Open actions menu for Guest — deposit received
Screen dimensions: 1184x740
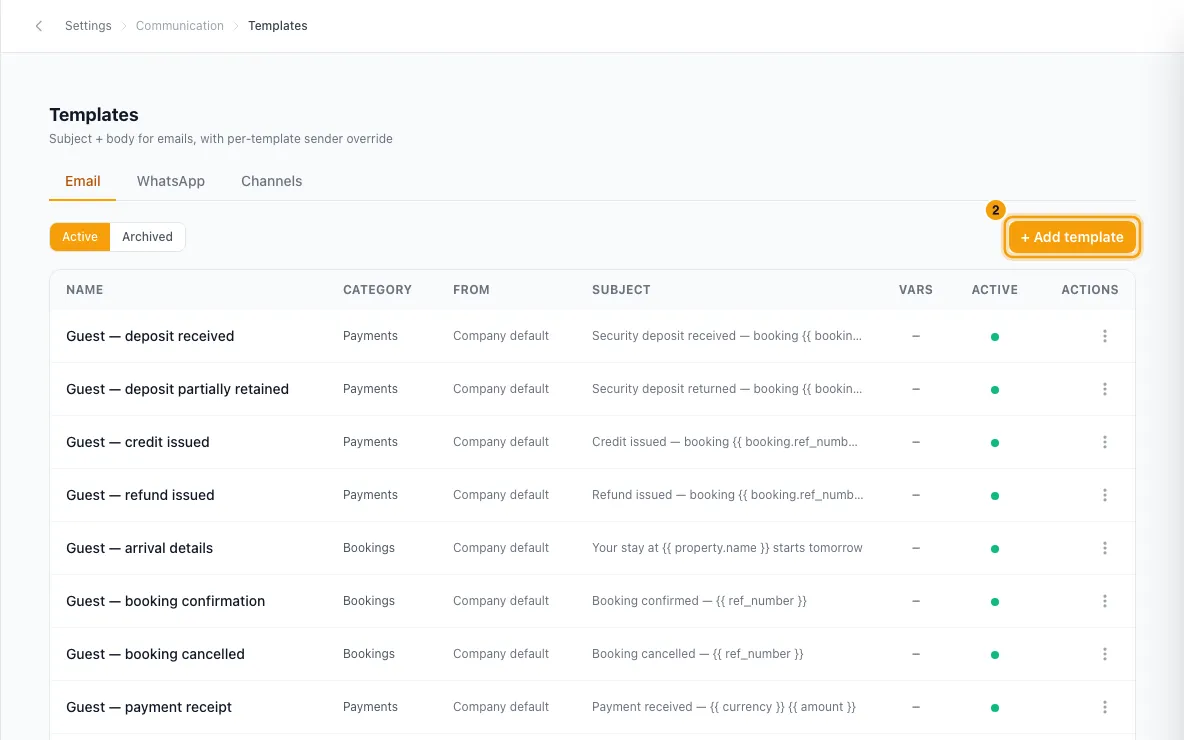(1104, 336)
